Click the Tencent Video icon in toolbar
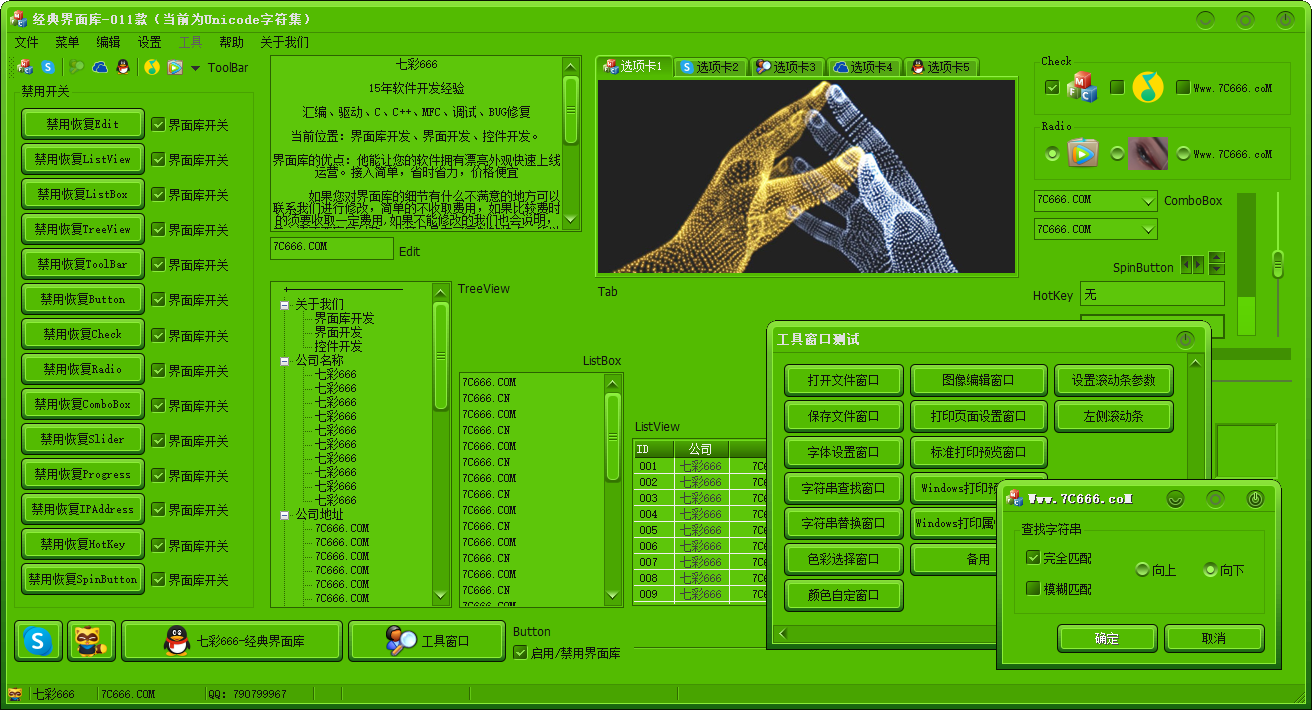 click(175, 67)
